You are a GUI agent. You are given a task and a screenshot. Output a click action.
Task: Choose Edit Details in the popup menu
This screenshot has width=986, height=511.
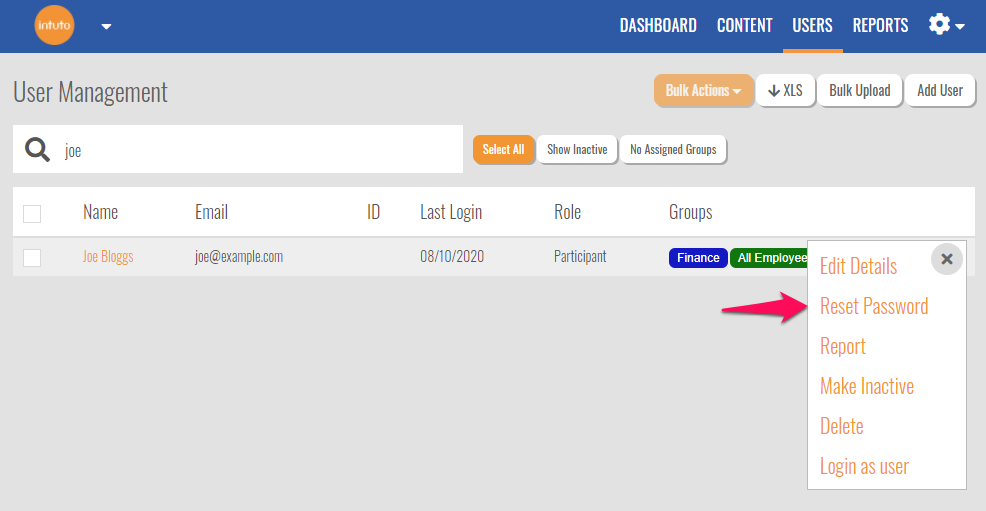pos(858,266)
